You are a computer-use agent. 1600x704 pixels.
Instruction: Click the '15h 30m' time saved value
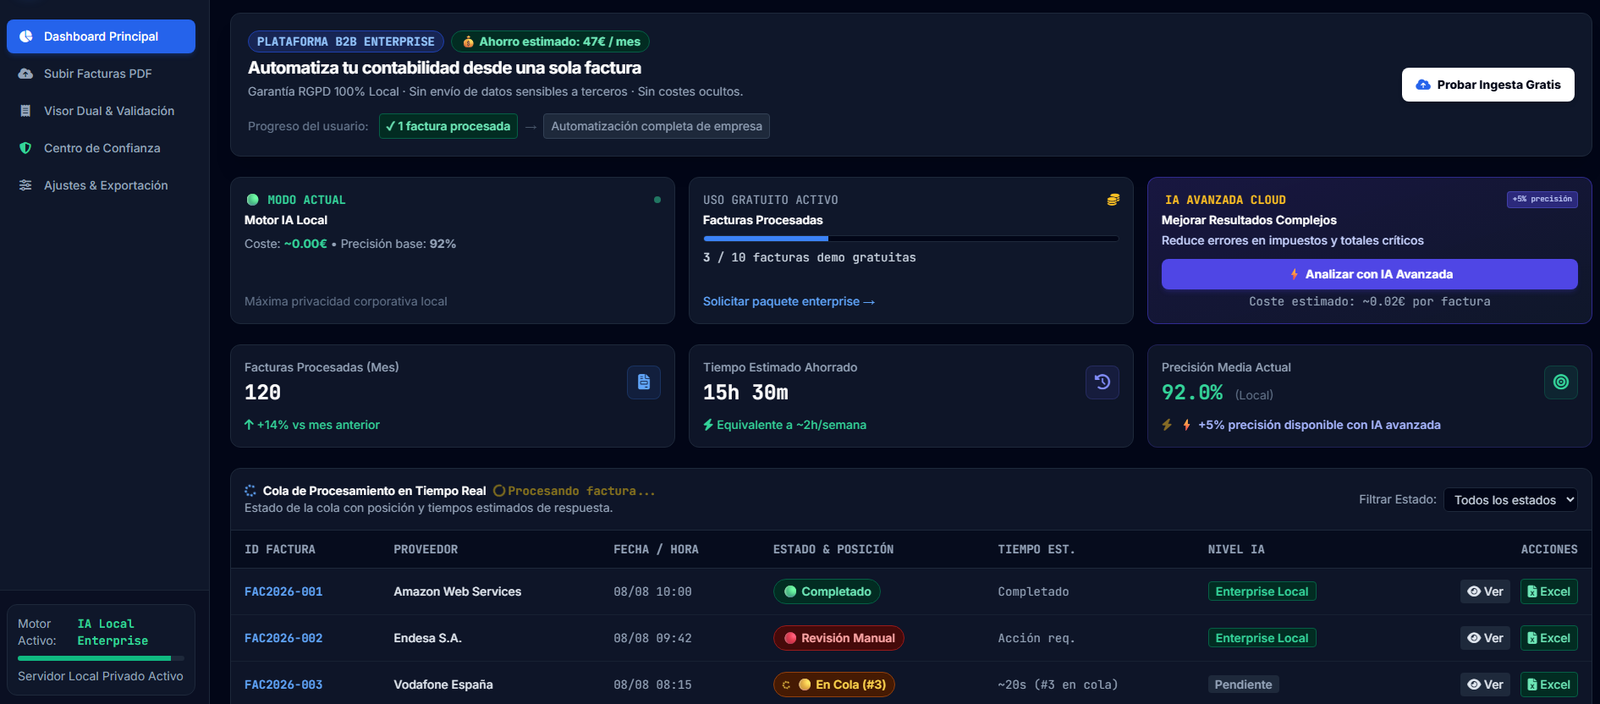[x=746, y=393]
